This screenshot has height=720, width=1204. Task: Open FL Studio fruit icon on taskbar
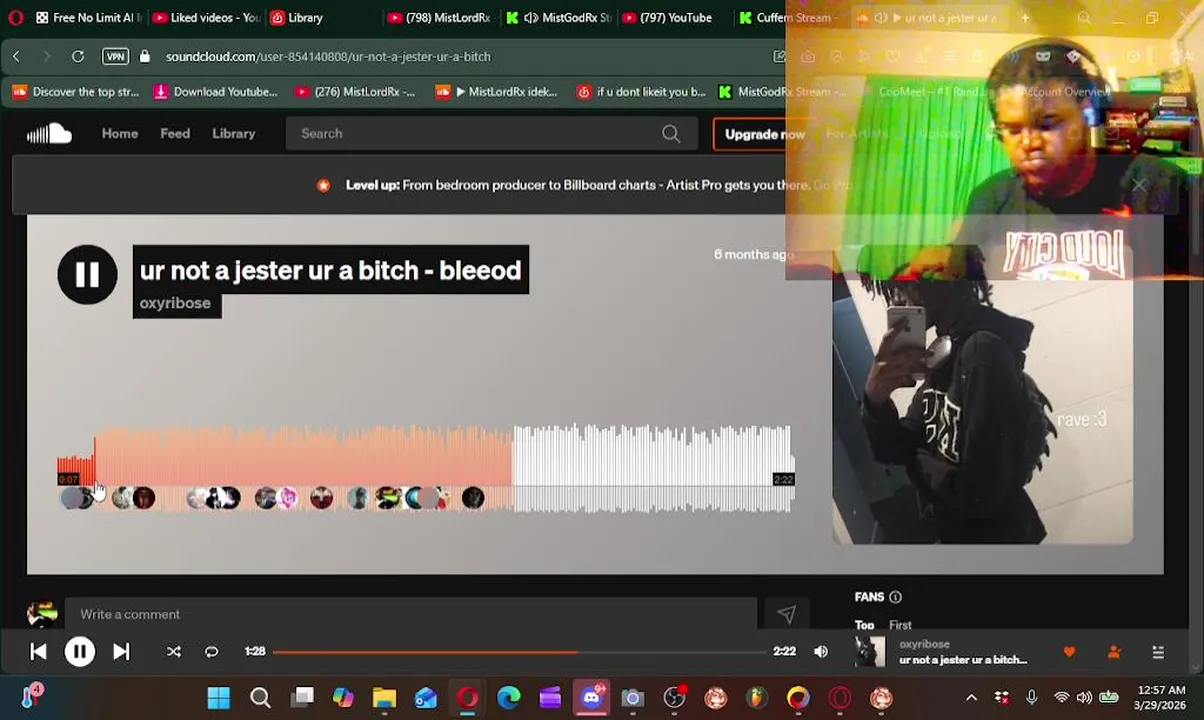pos(757,697)
